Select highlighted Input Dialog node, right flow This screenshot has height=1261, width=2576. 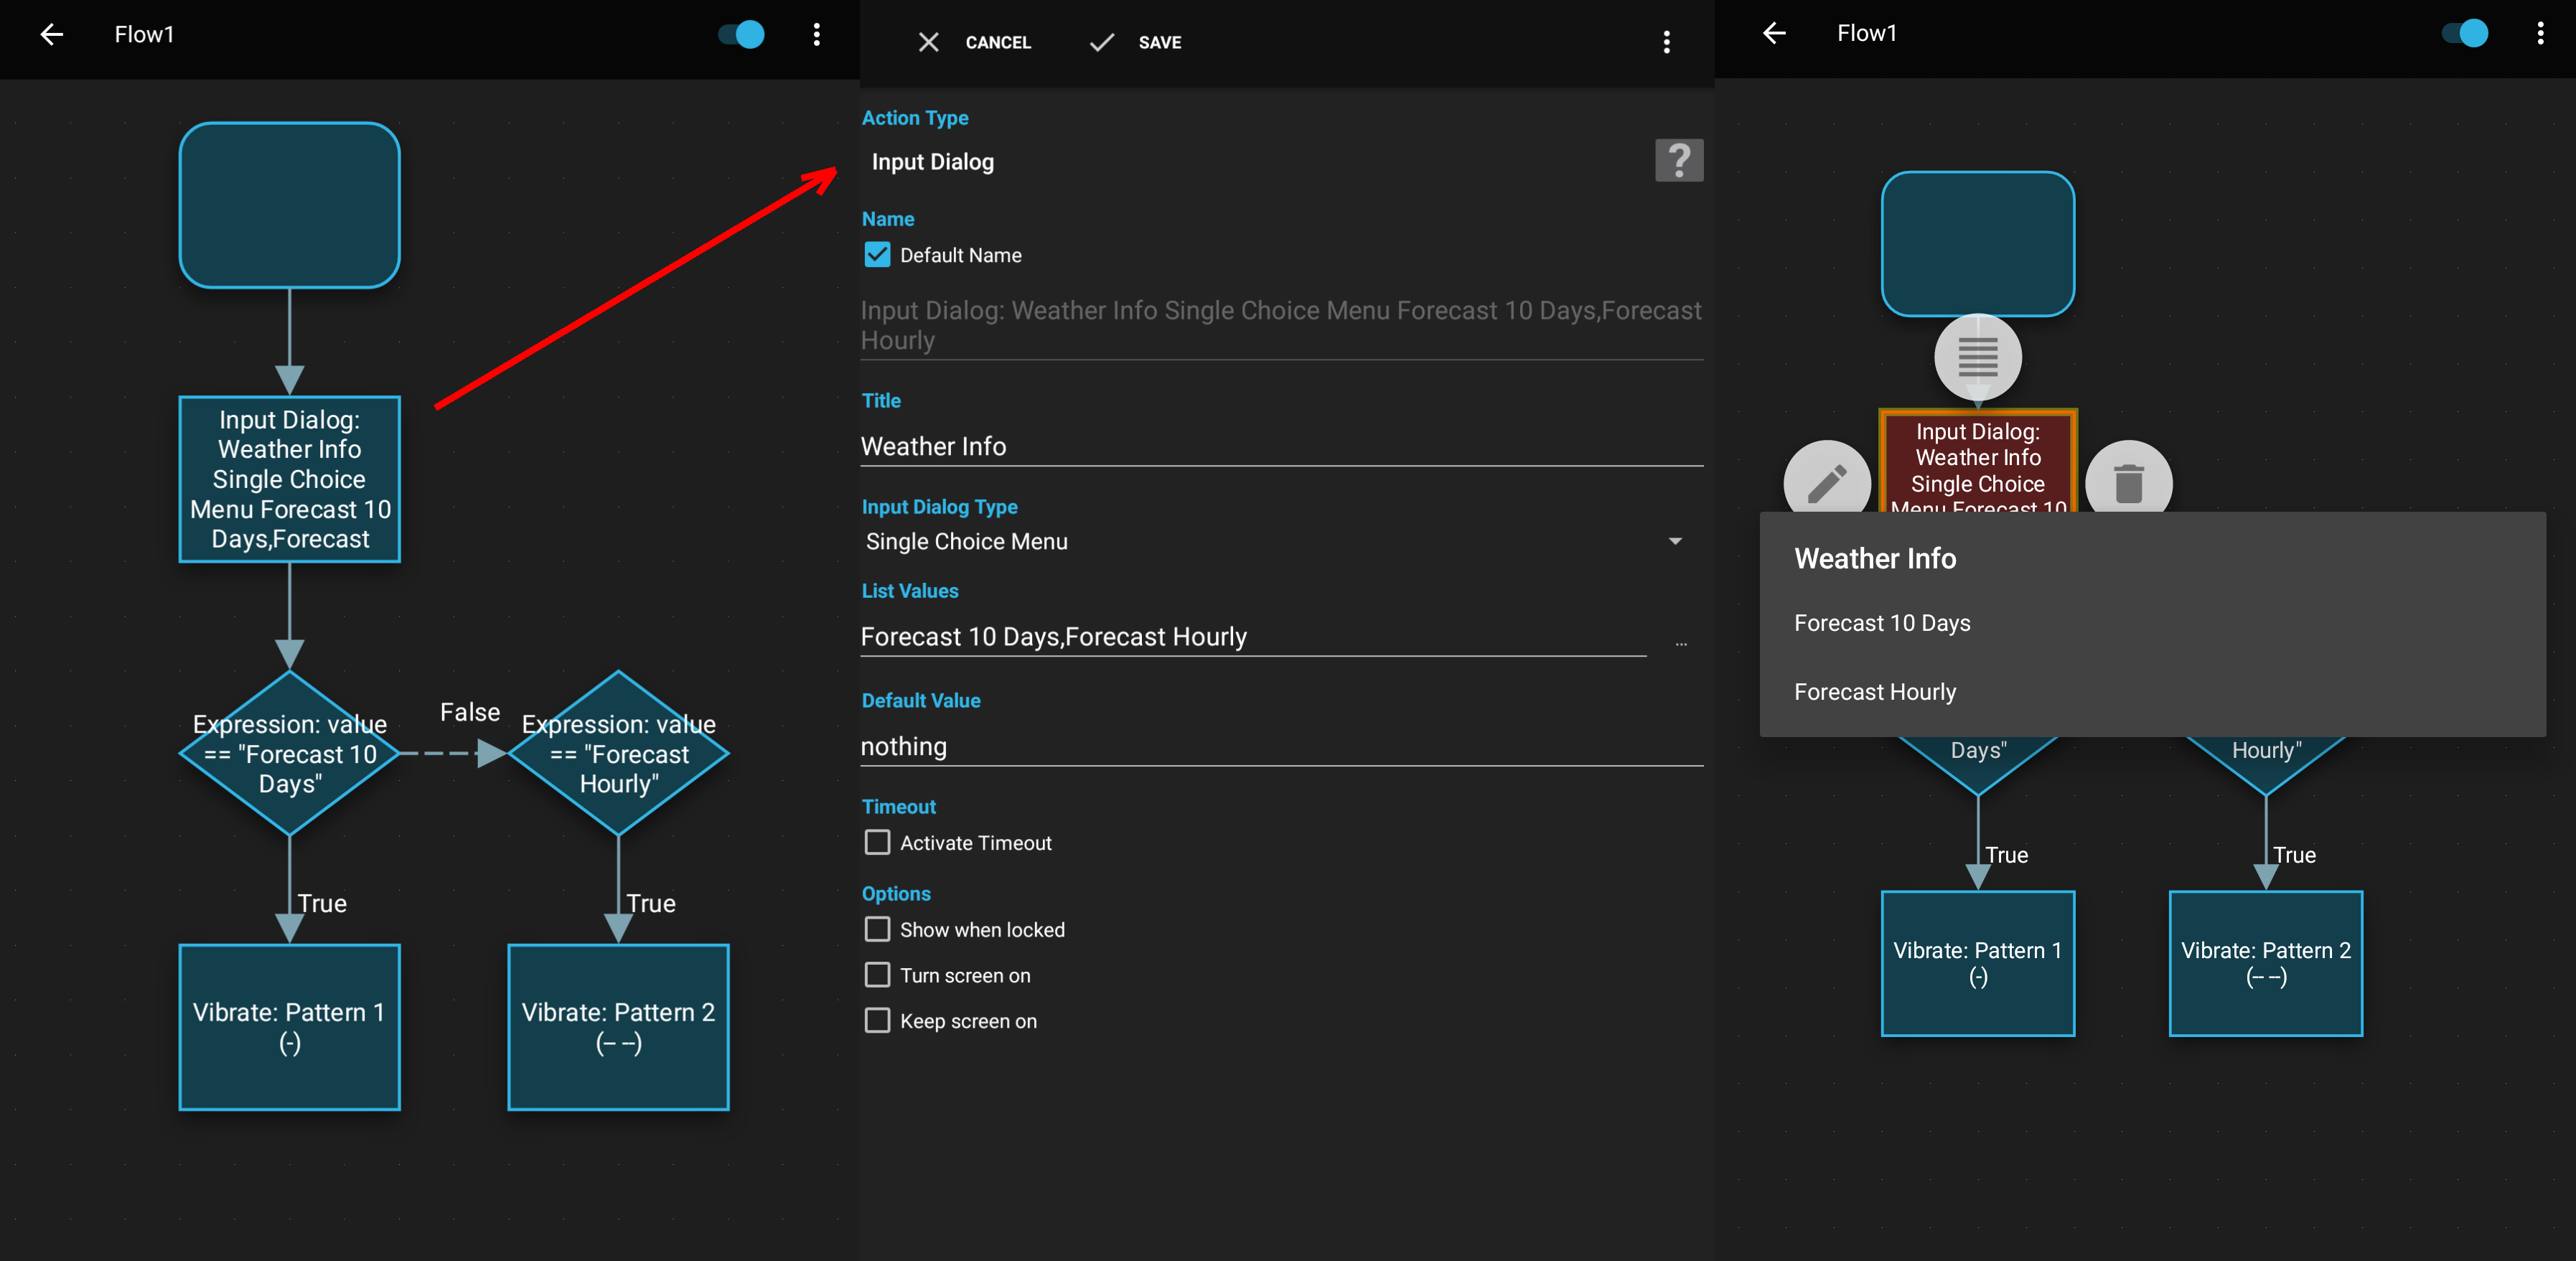coord(1978,460)
